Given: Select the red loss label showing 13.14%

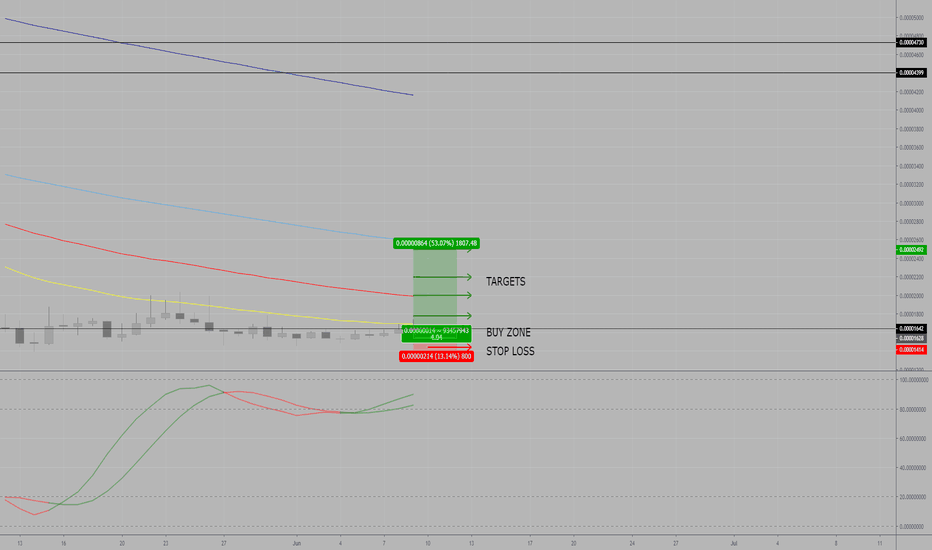Looking at the screenshot, I should pos(436,356).
